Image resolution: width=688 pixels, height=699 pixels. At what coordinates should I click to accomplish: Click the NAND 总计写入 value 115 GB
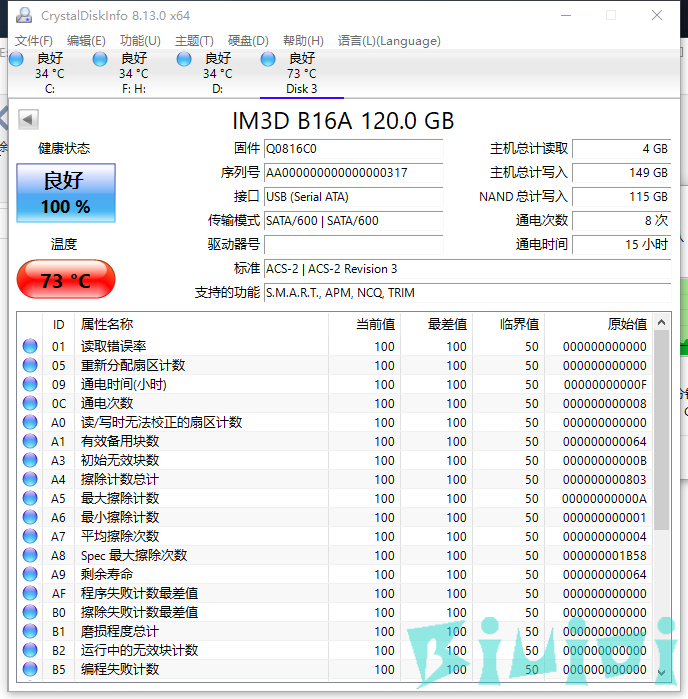click(622, 197)
